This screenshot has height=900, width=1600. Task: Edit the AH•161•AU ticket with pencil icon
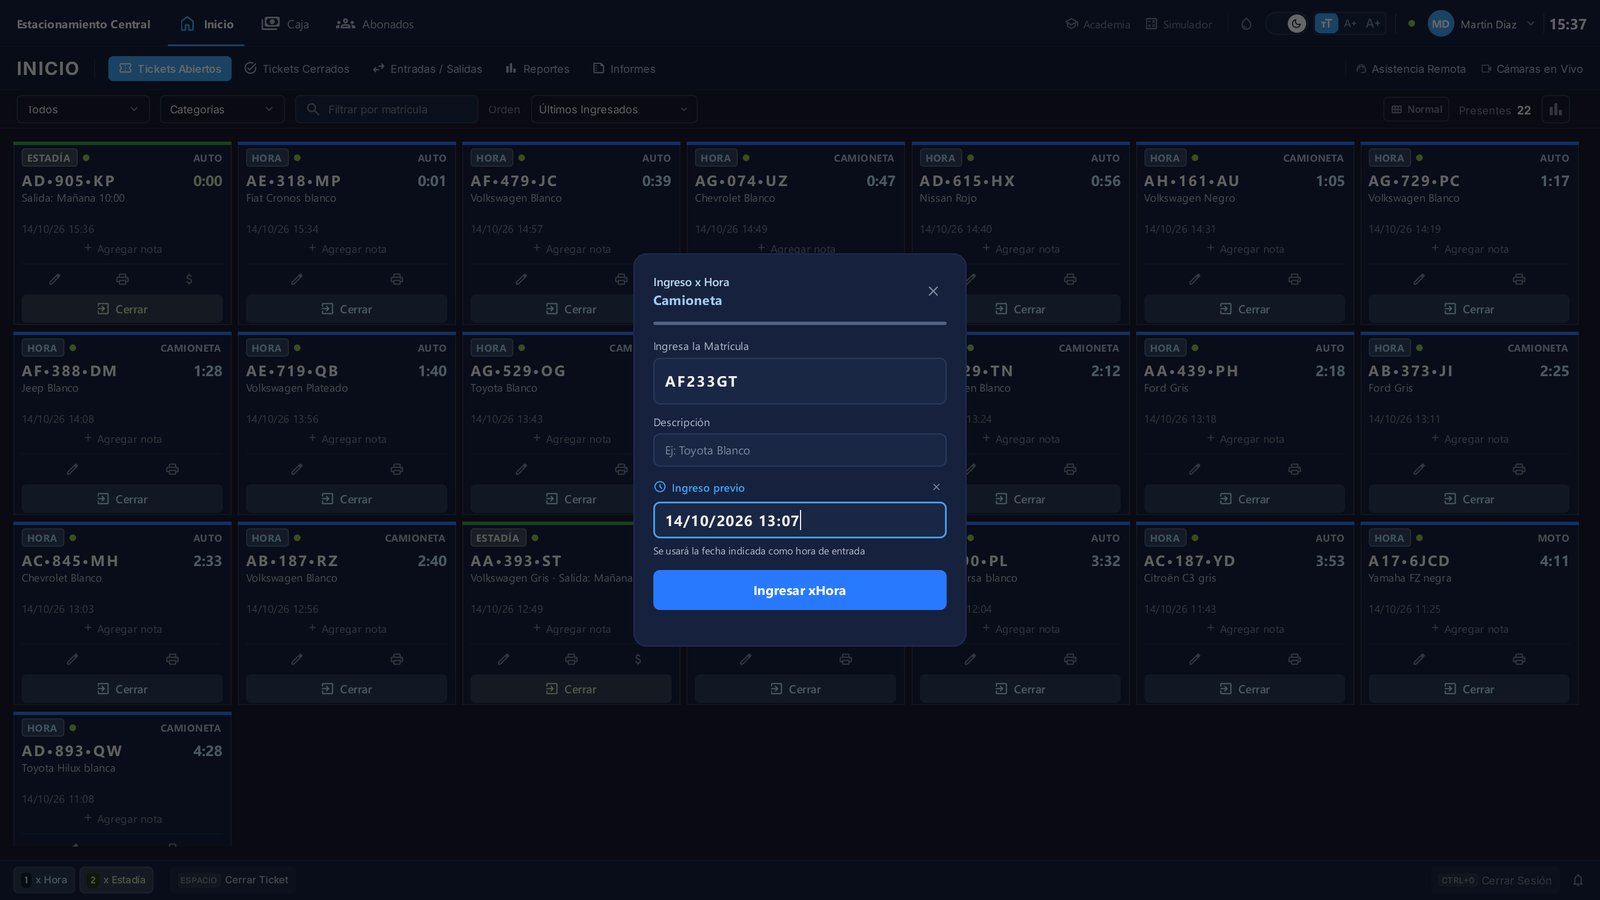tap(1194, 279)
